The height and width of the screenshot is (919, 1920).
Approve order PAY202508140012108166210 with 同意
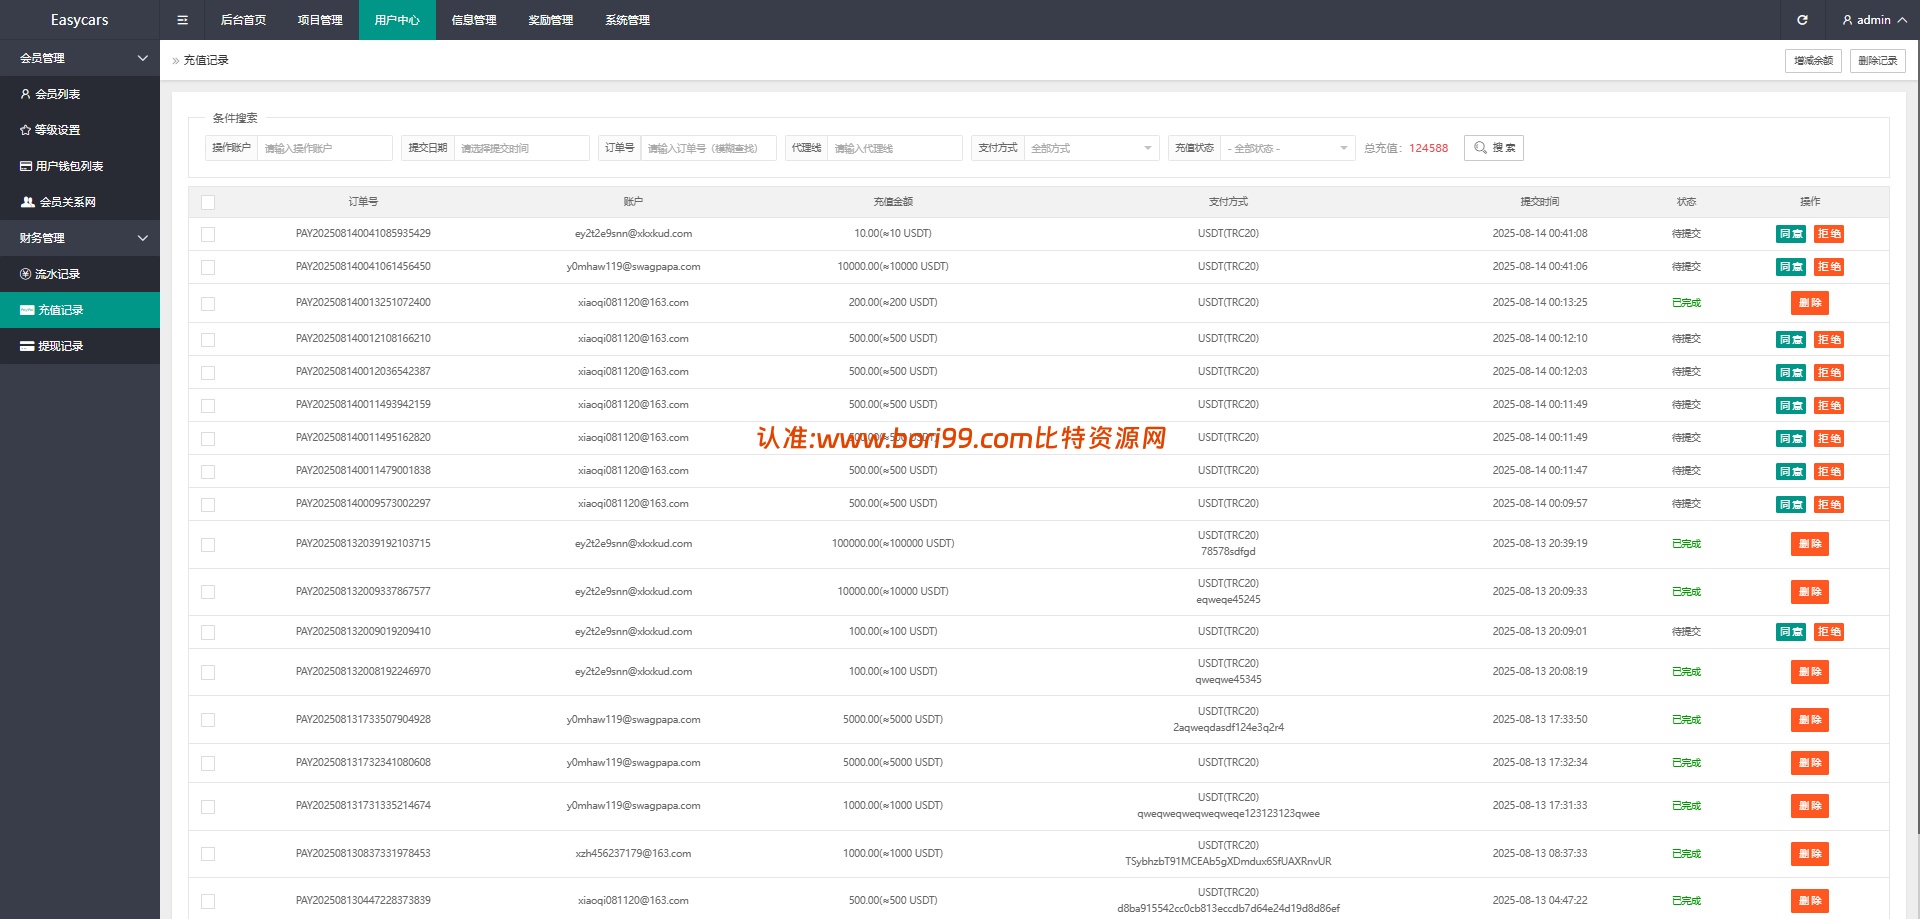coord(1791,340)
